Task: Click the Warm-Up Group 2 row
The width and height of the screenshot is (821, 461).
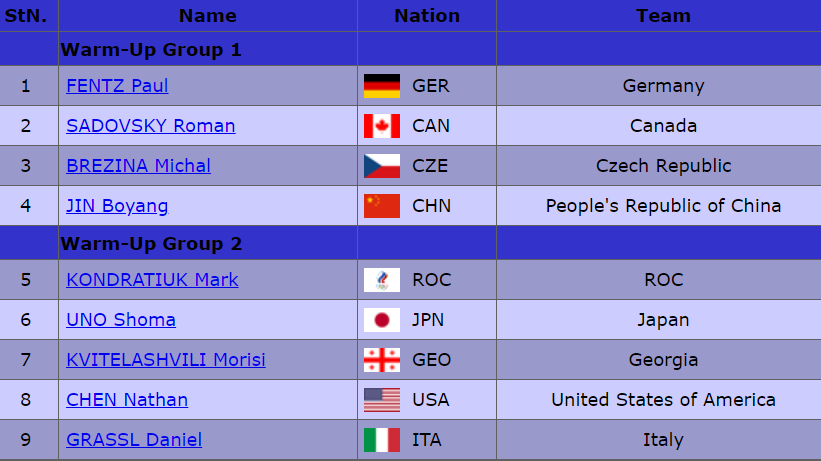Action: pyautogui.click(x=151, y=243)
